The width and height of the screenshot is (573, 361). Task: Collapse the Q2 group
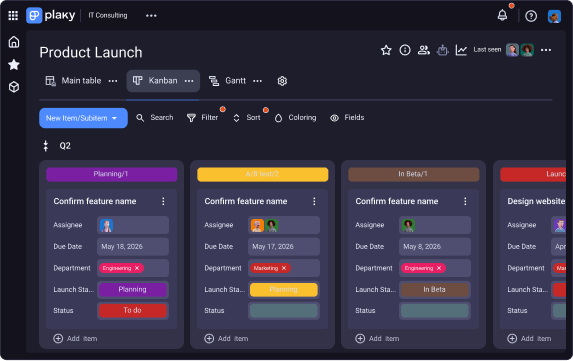coord(46,146)
